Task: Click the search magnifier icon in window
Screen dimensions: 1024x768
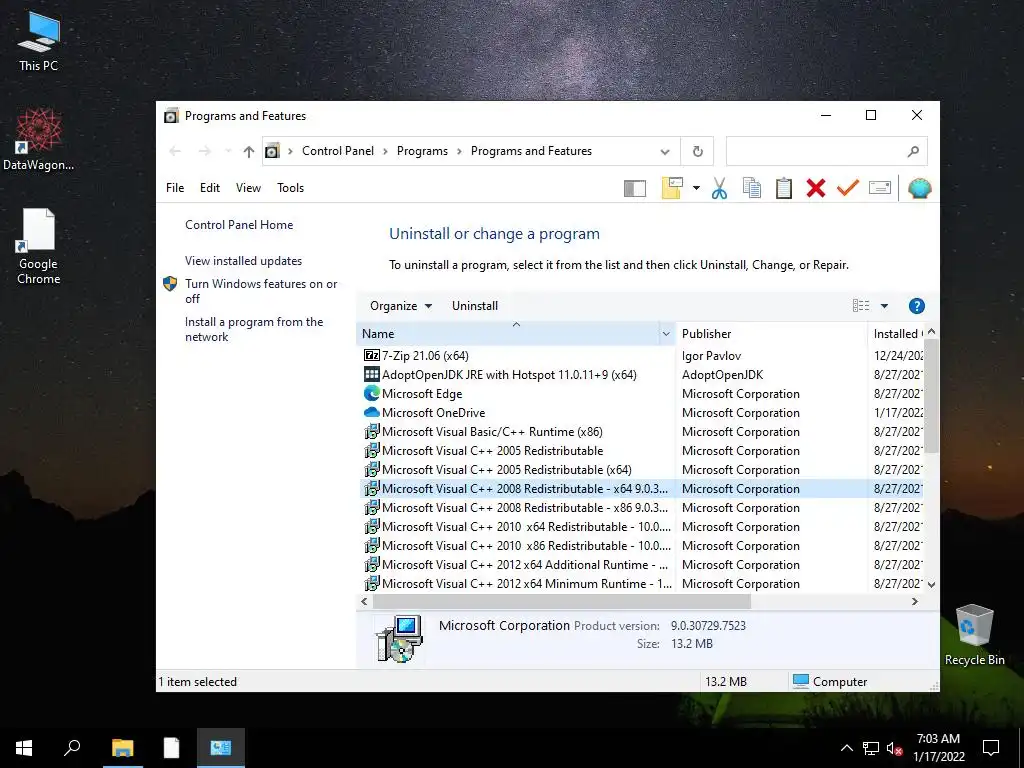Action: pos(913,152)
